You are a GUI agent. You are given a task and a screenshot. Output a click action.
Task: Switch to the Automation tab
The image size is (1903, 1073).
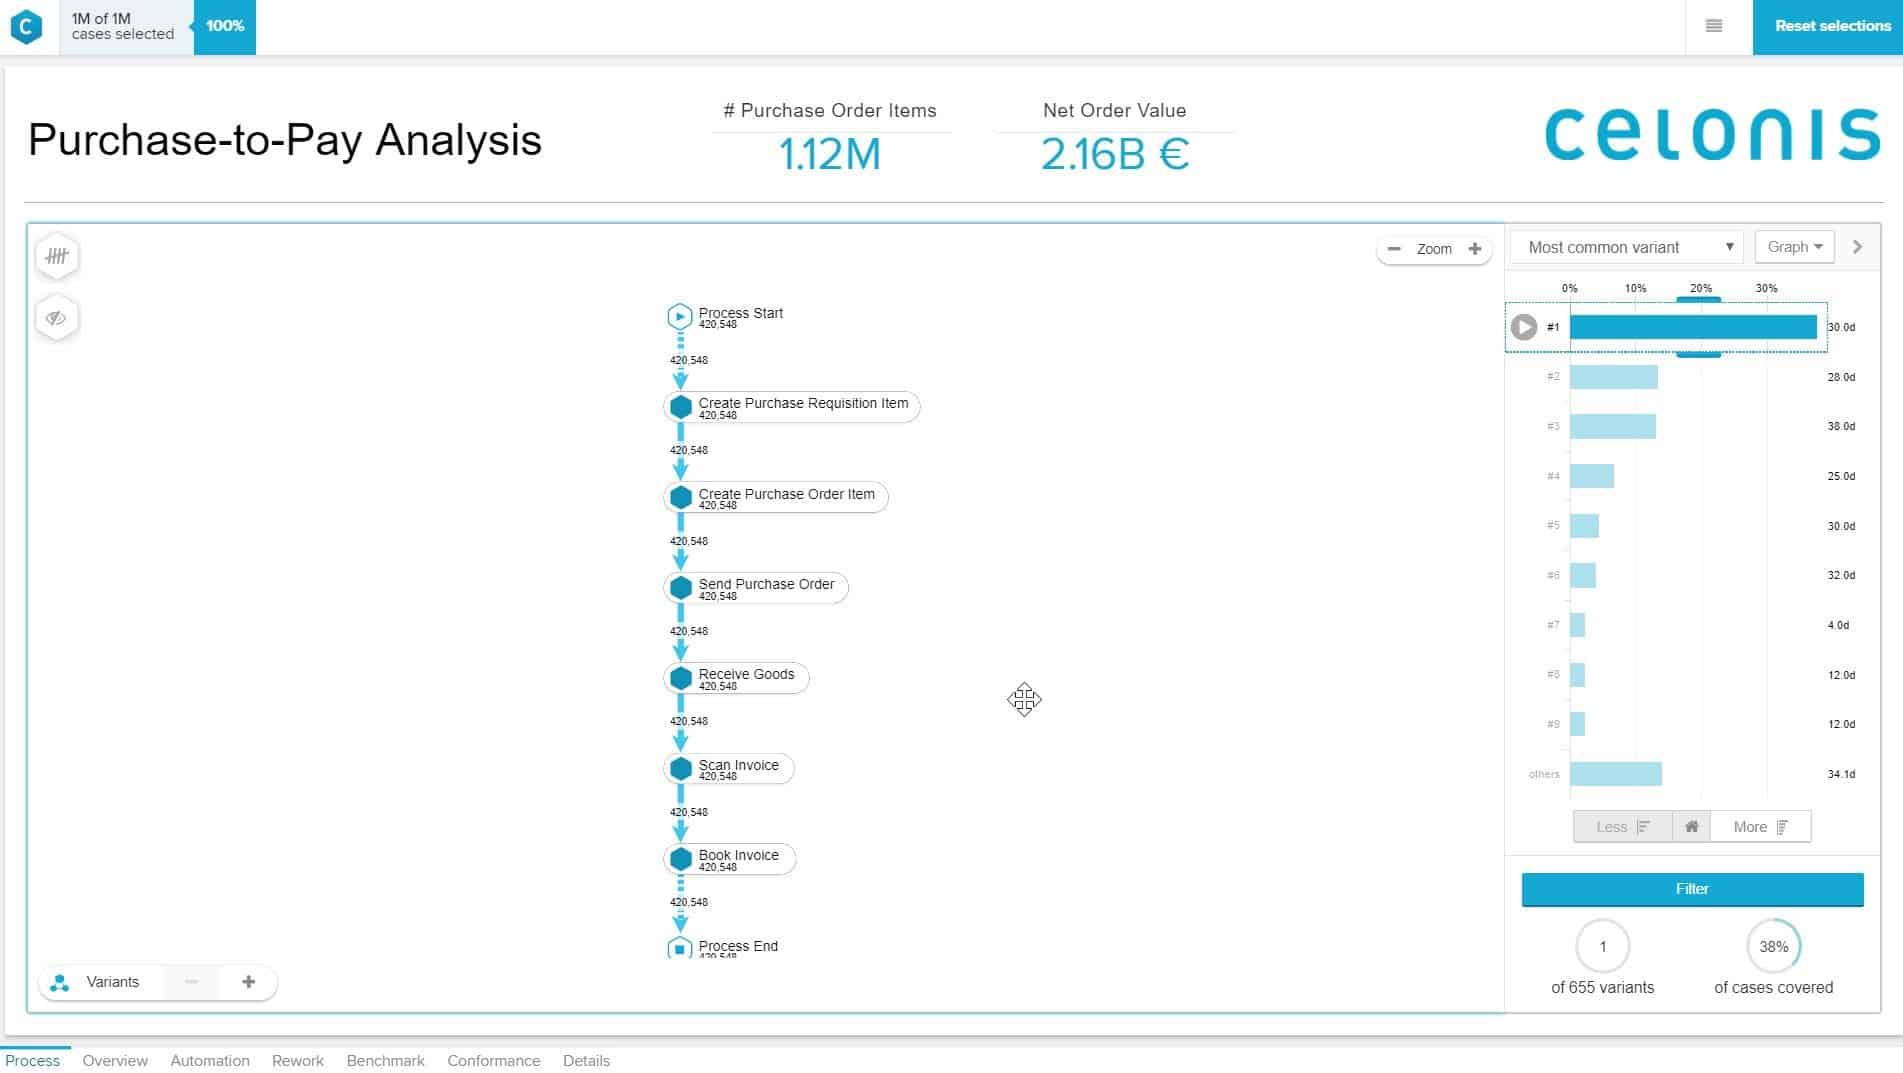[210, 1060]
